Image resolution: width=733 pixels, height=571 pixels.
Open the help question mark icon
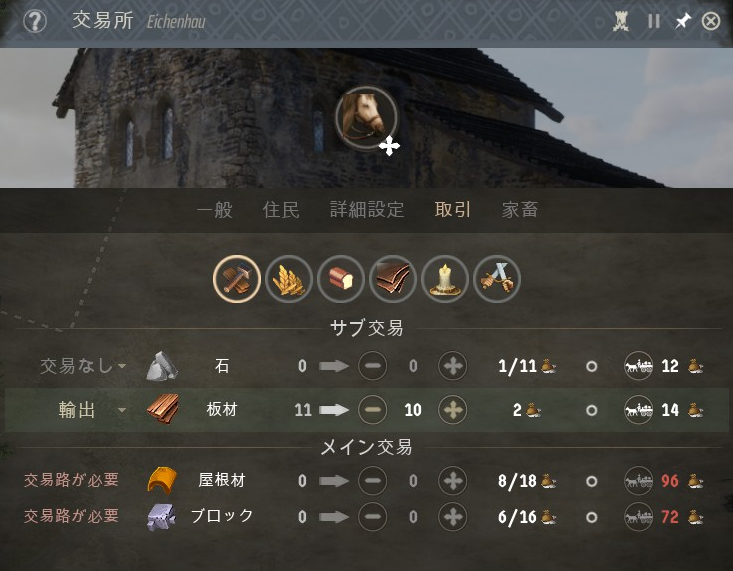click(35, 22)
